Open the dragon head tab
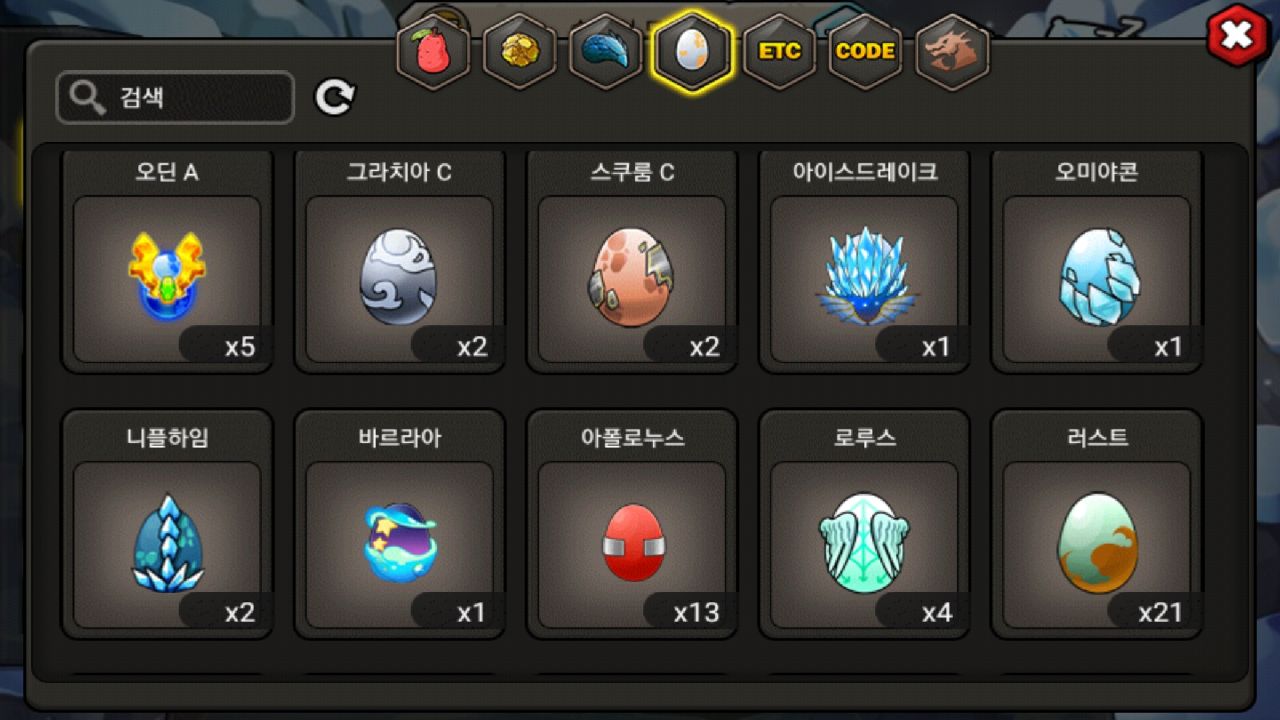Viewport: 1280px width, 720px height. (952, 52)
